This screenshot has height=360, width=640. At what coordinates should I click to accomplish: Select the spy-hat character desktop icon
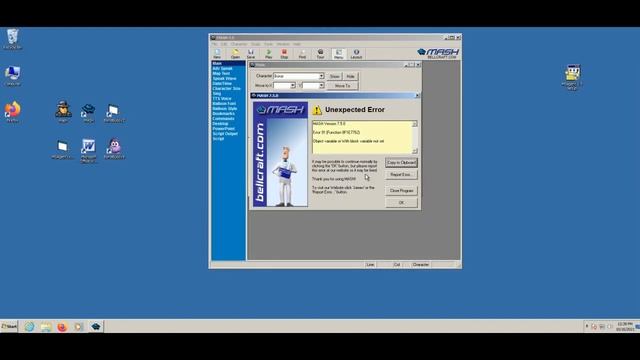tap(63, 111)
